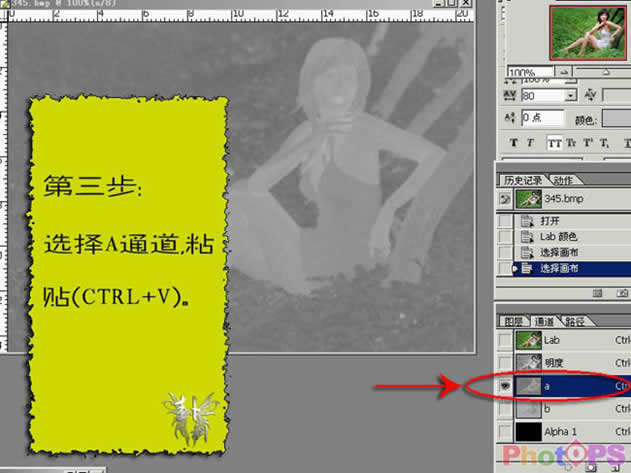
Task: Select the Alpha 1 channel row
Action: 572,432
